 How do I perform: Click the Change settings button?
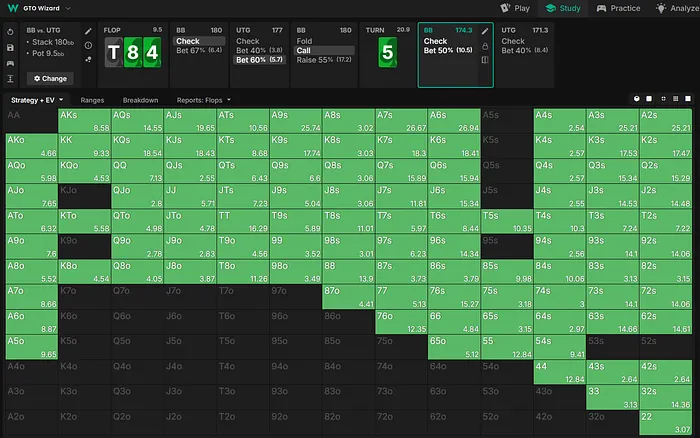click(48, 78)
